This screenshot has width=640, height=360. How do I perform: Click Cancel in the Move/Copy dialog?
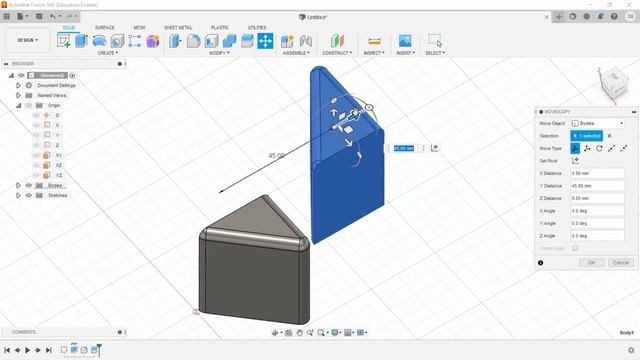(x=621, y=263)
